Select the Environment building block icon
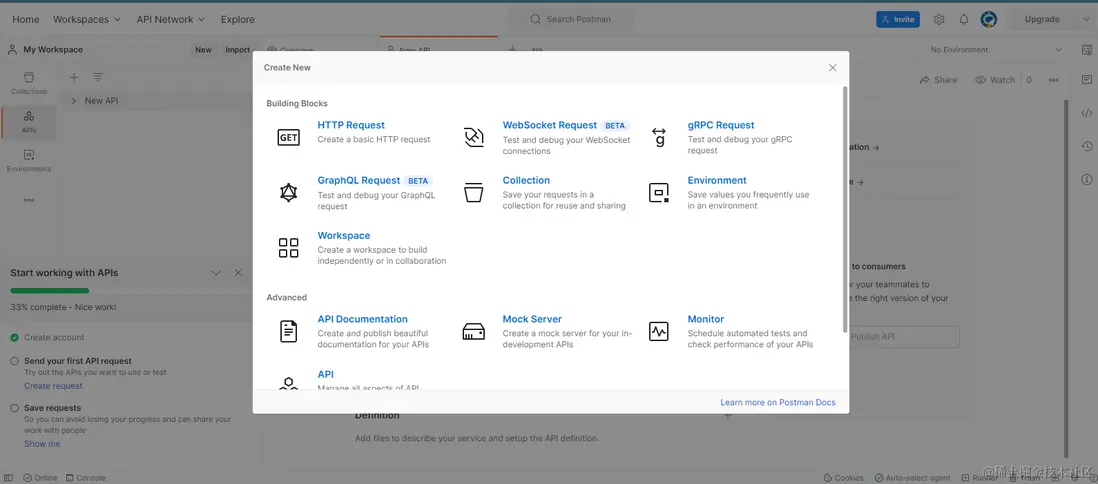Screen dimensions: 1098x484 [659, 193]
